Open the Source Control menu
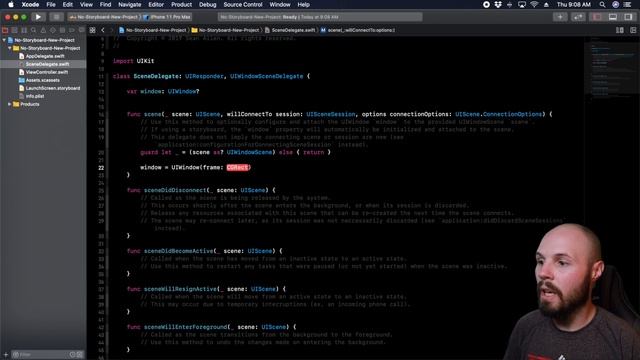This screenshot has width=640, height=360. point(243,4)
